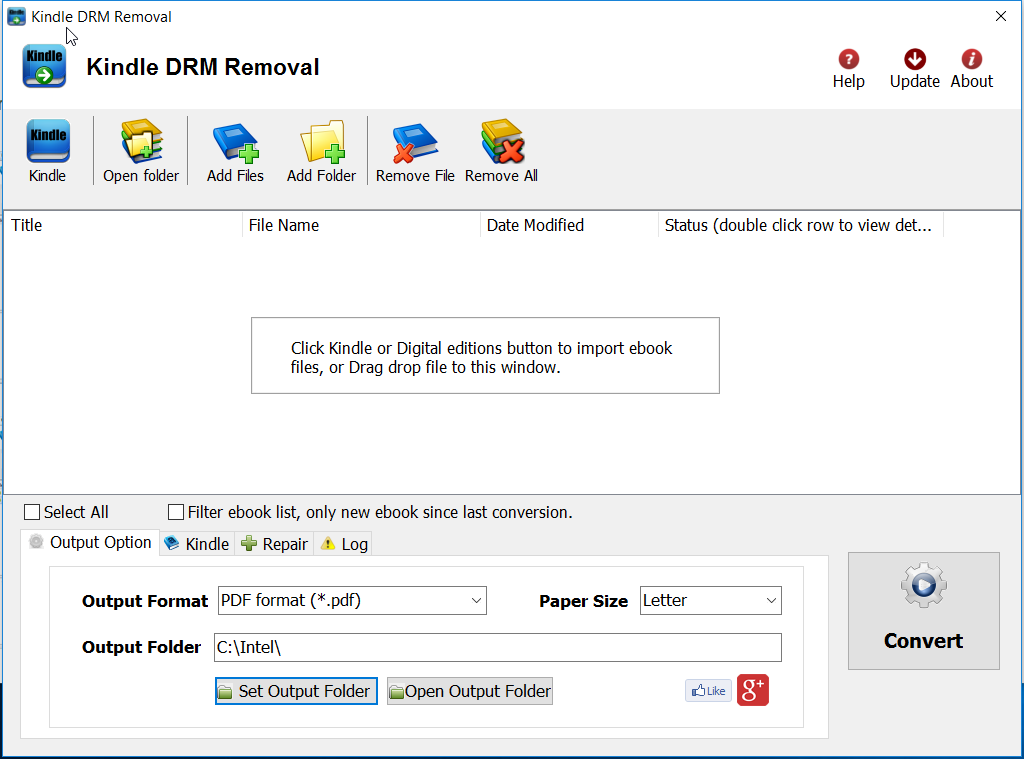1024x759 pixels.
Task: Click the Kindle import toolbar icon
Action: tap(47, 143)
